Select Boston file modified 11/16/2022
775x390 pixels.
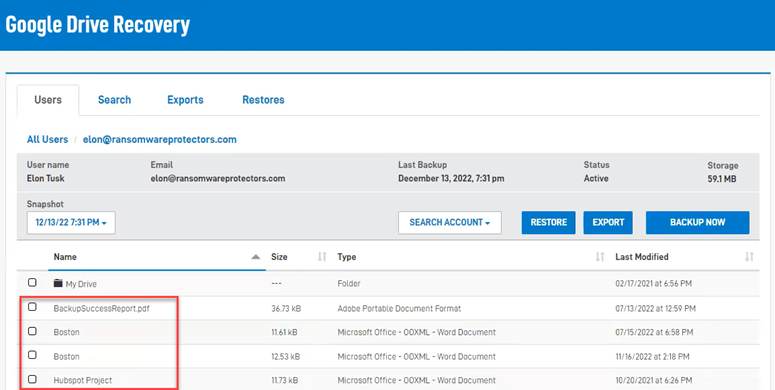(66, 356)
